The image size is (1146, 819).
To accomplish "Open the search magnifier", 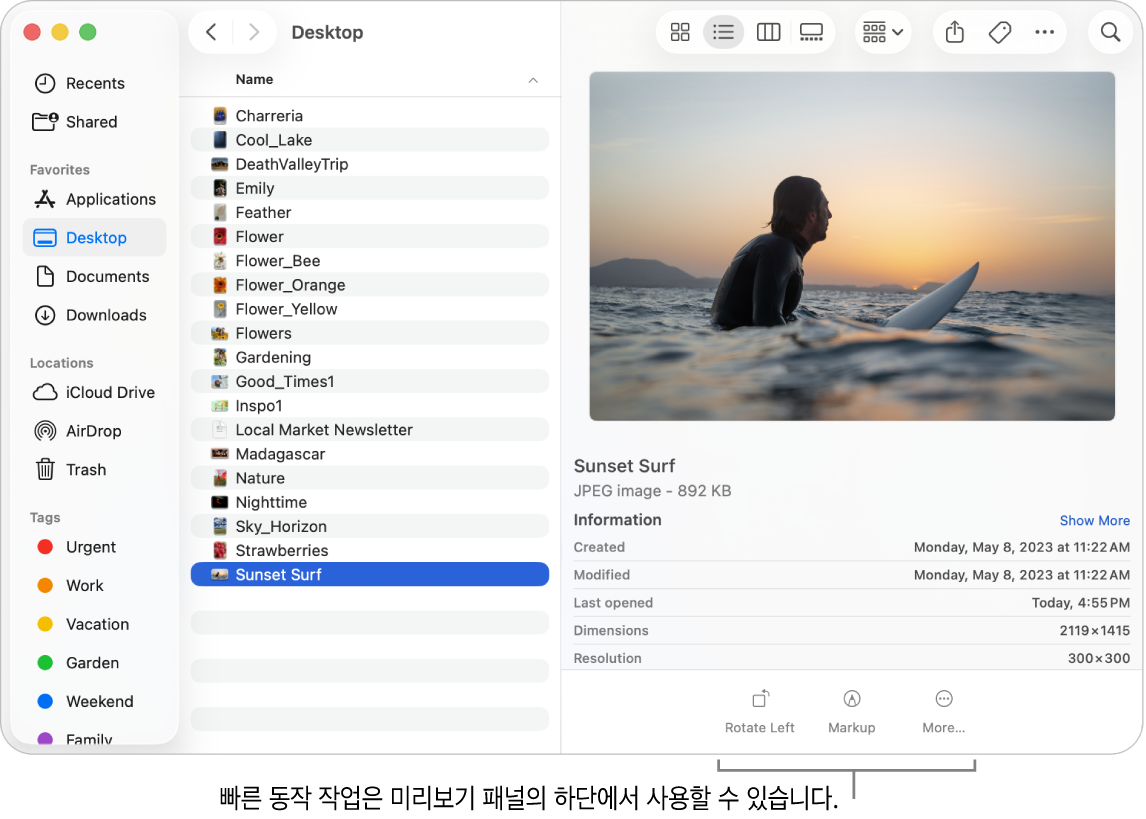I will click(x=1110, y=33).
